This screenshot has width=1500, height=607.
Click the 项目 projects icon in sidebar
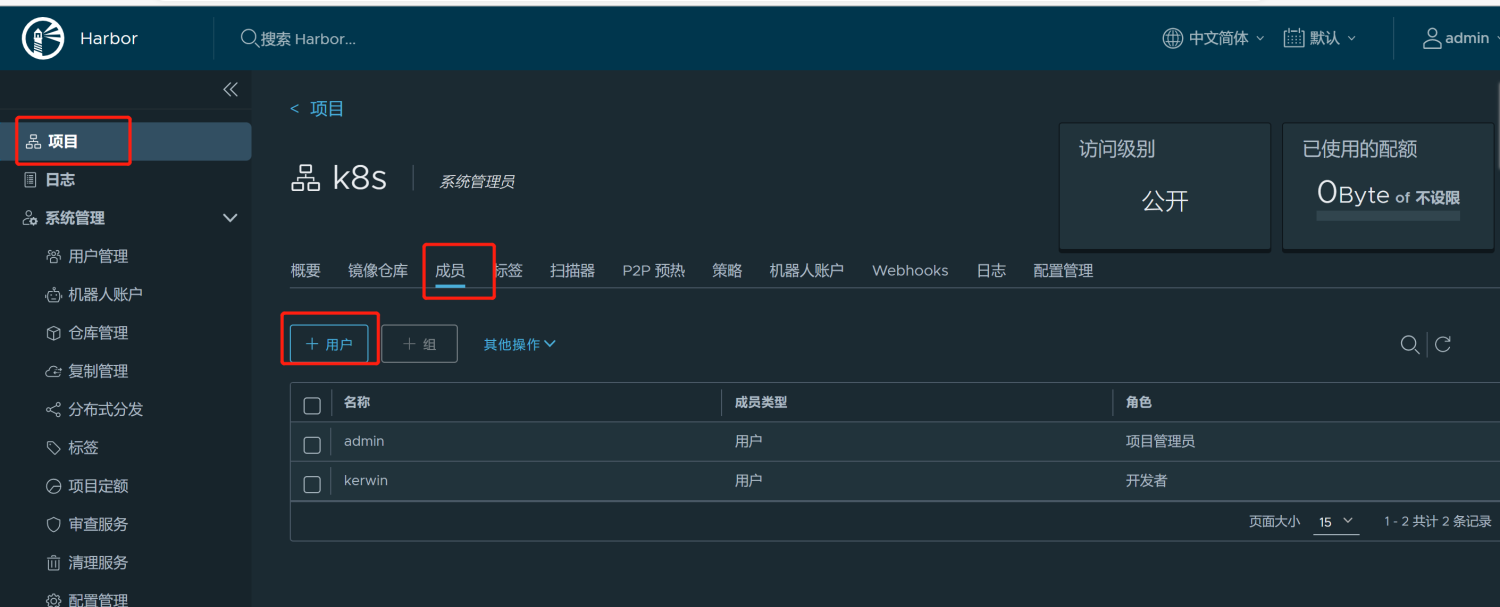[33, 142]
